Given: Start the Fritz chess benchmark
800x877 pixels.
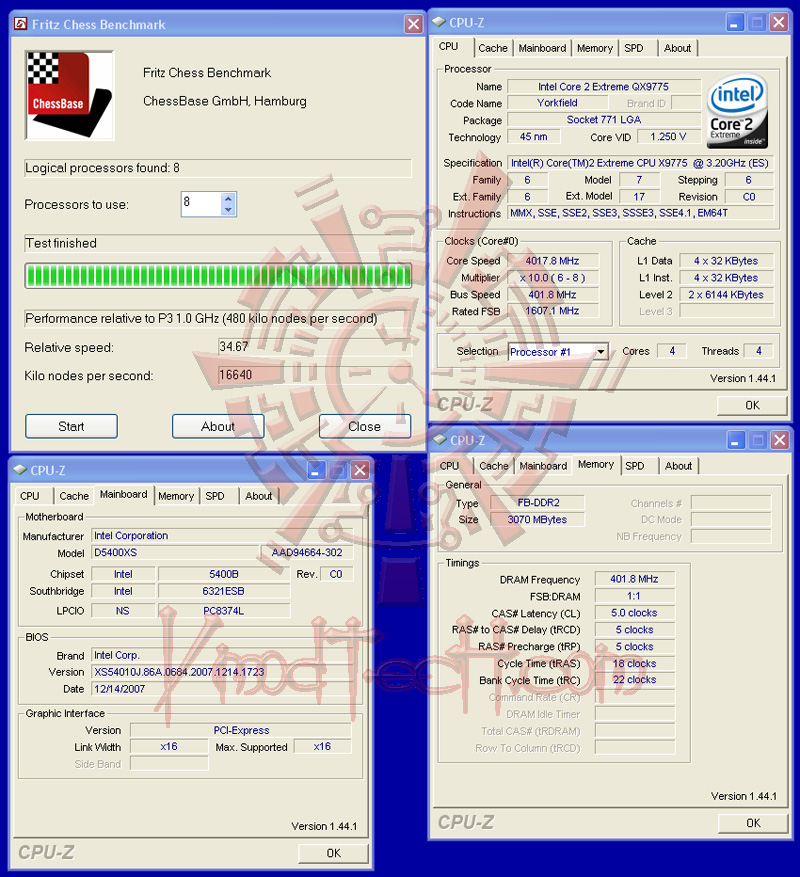Looking at the screenshot, I should tap(71, 426).
